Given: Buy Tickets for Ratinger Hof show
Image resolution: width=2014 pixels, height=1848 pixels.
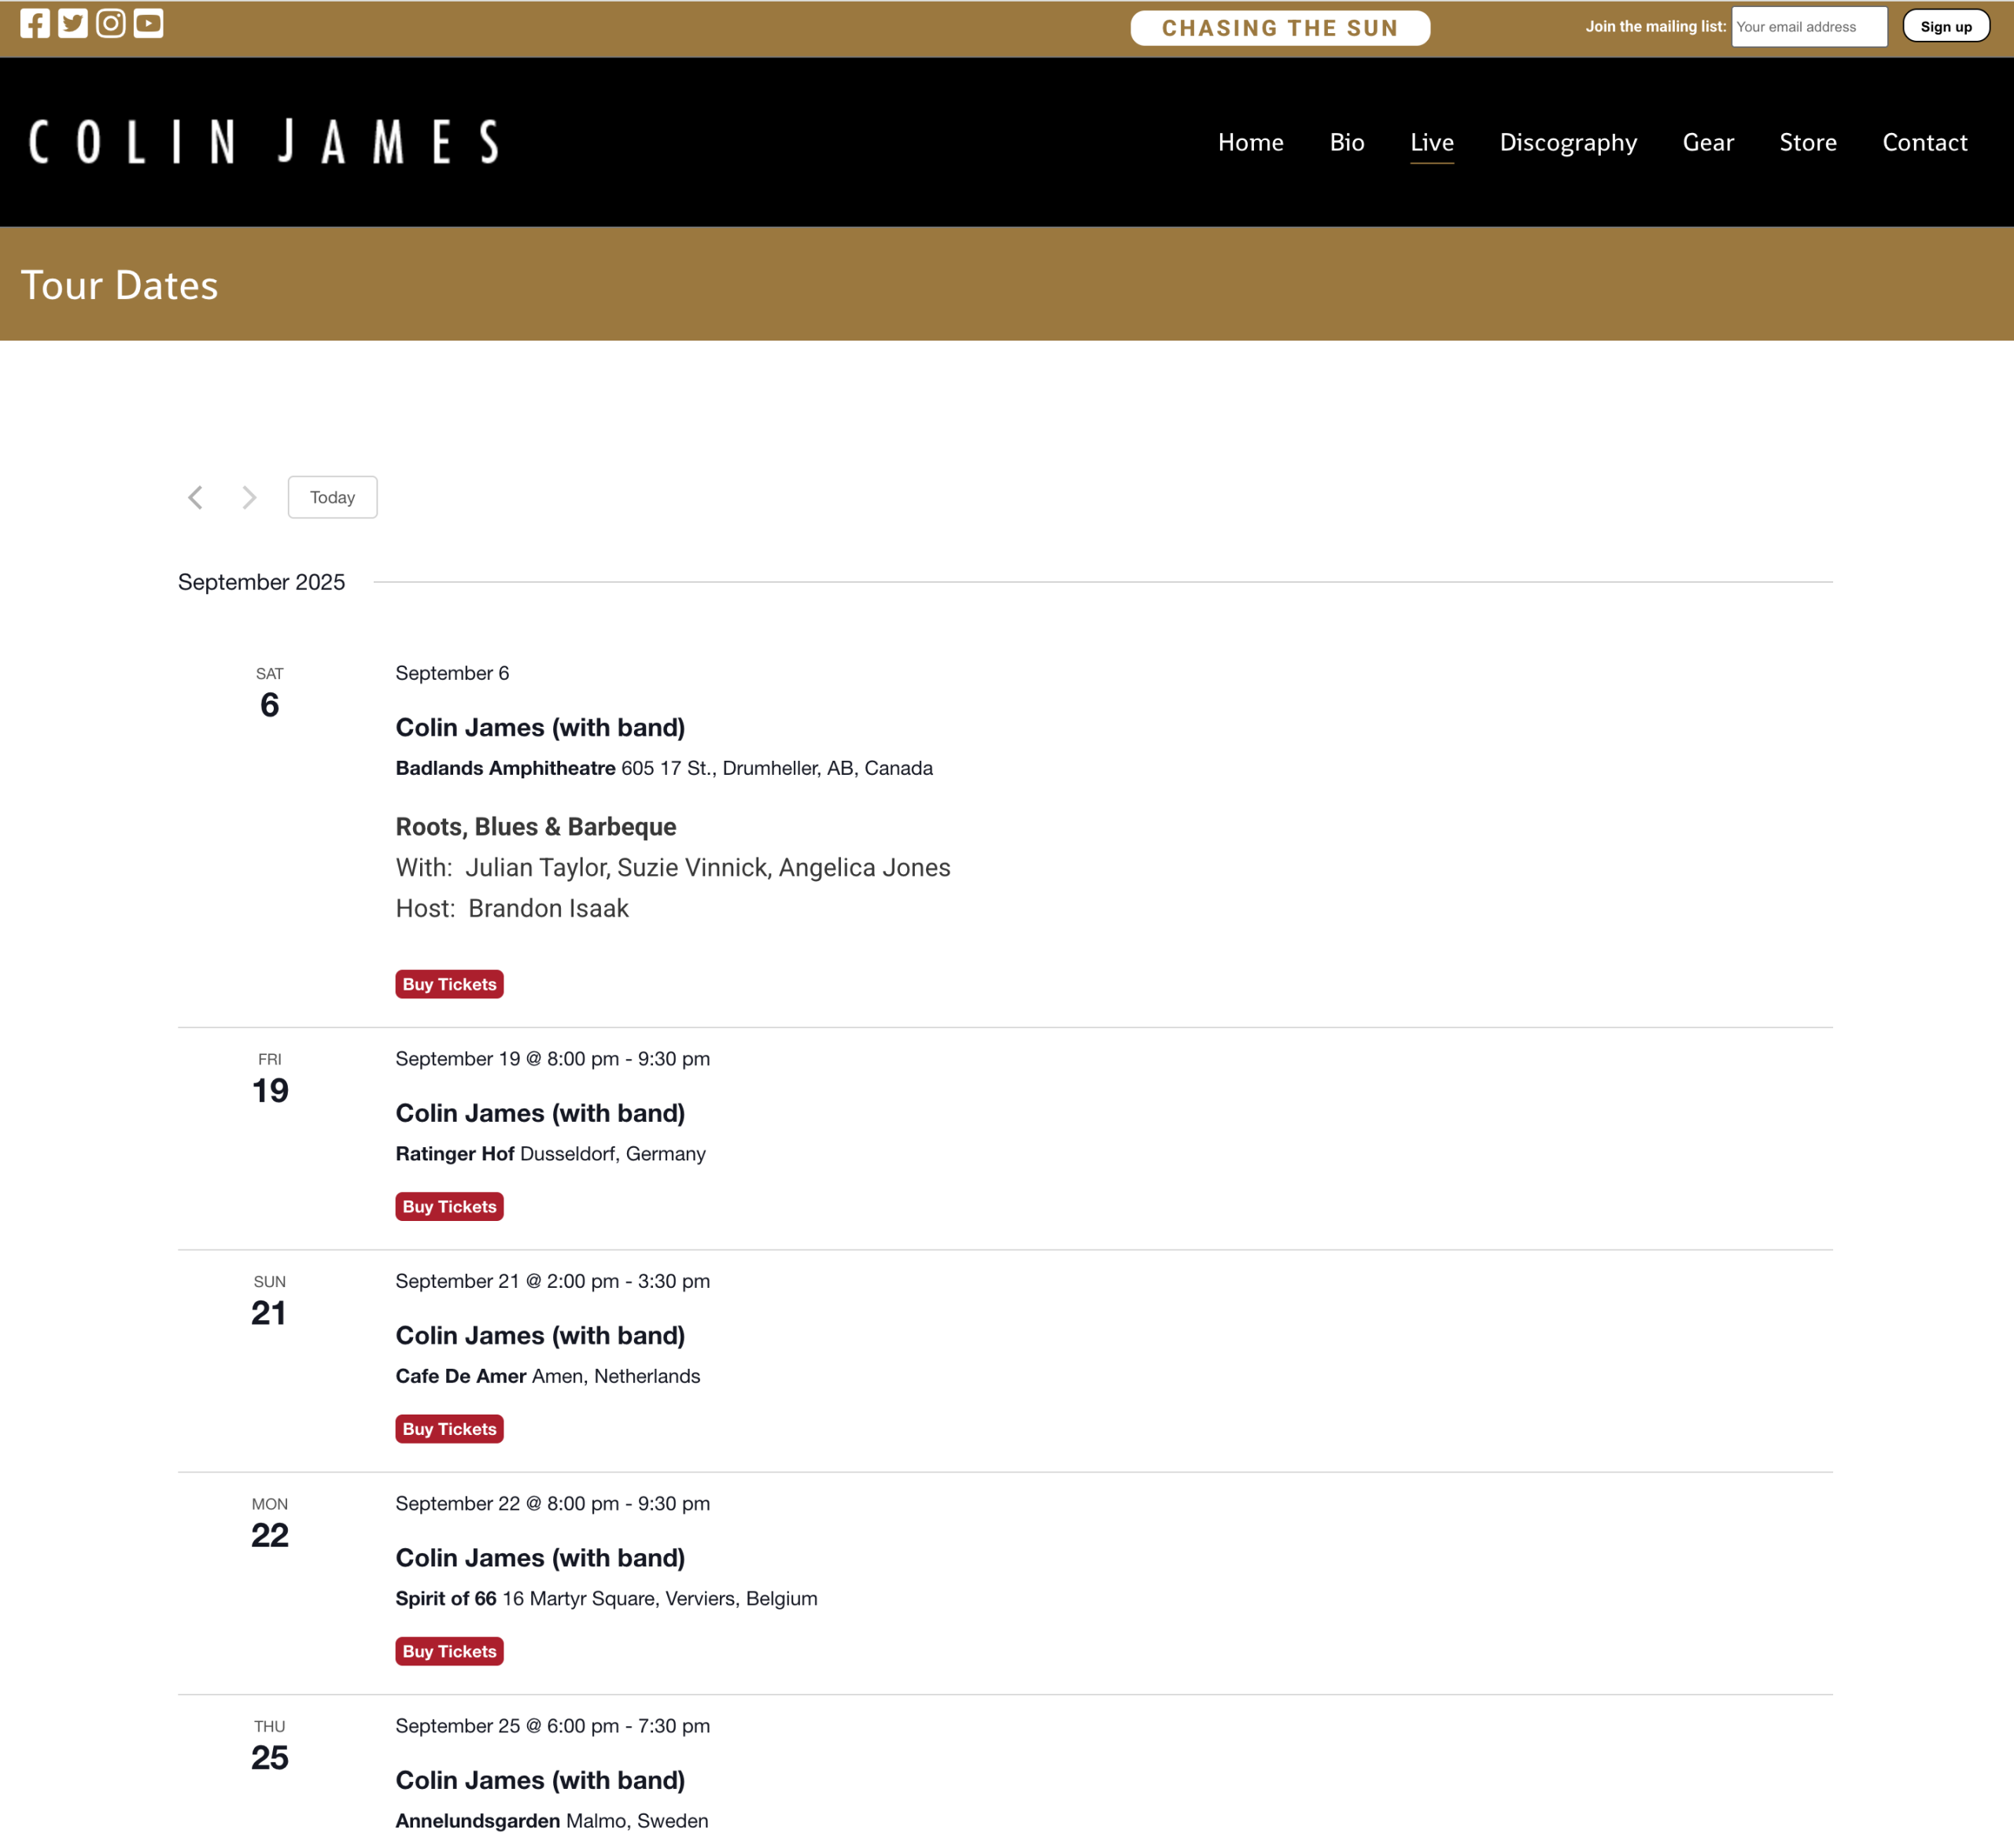Looking at the screenshot, I should (x=449, y=1206).
